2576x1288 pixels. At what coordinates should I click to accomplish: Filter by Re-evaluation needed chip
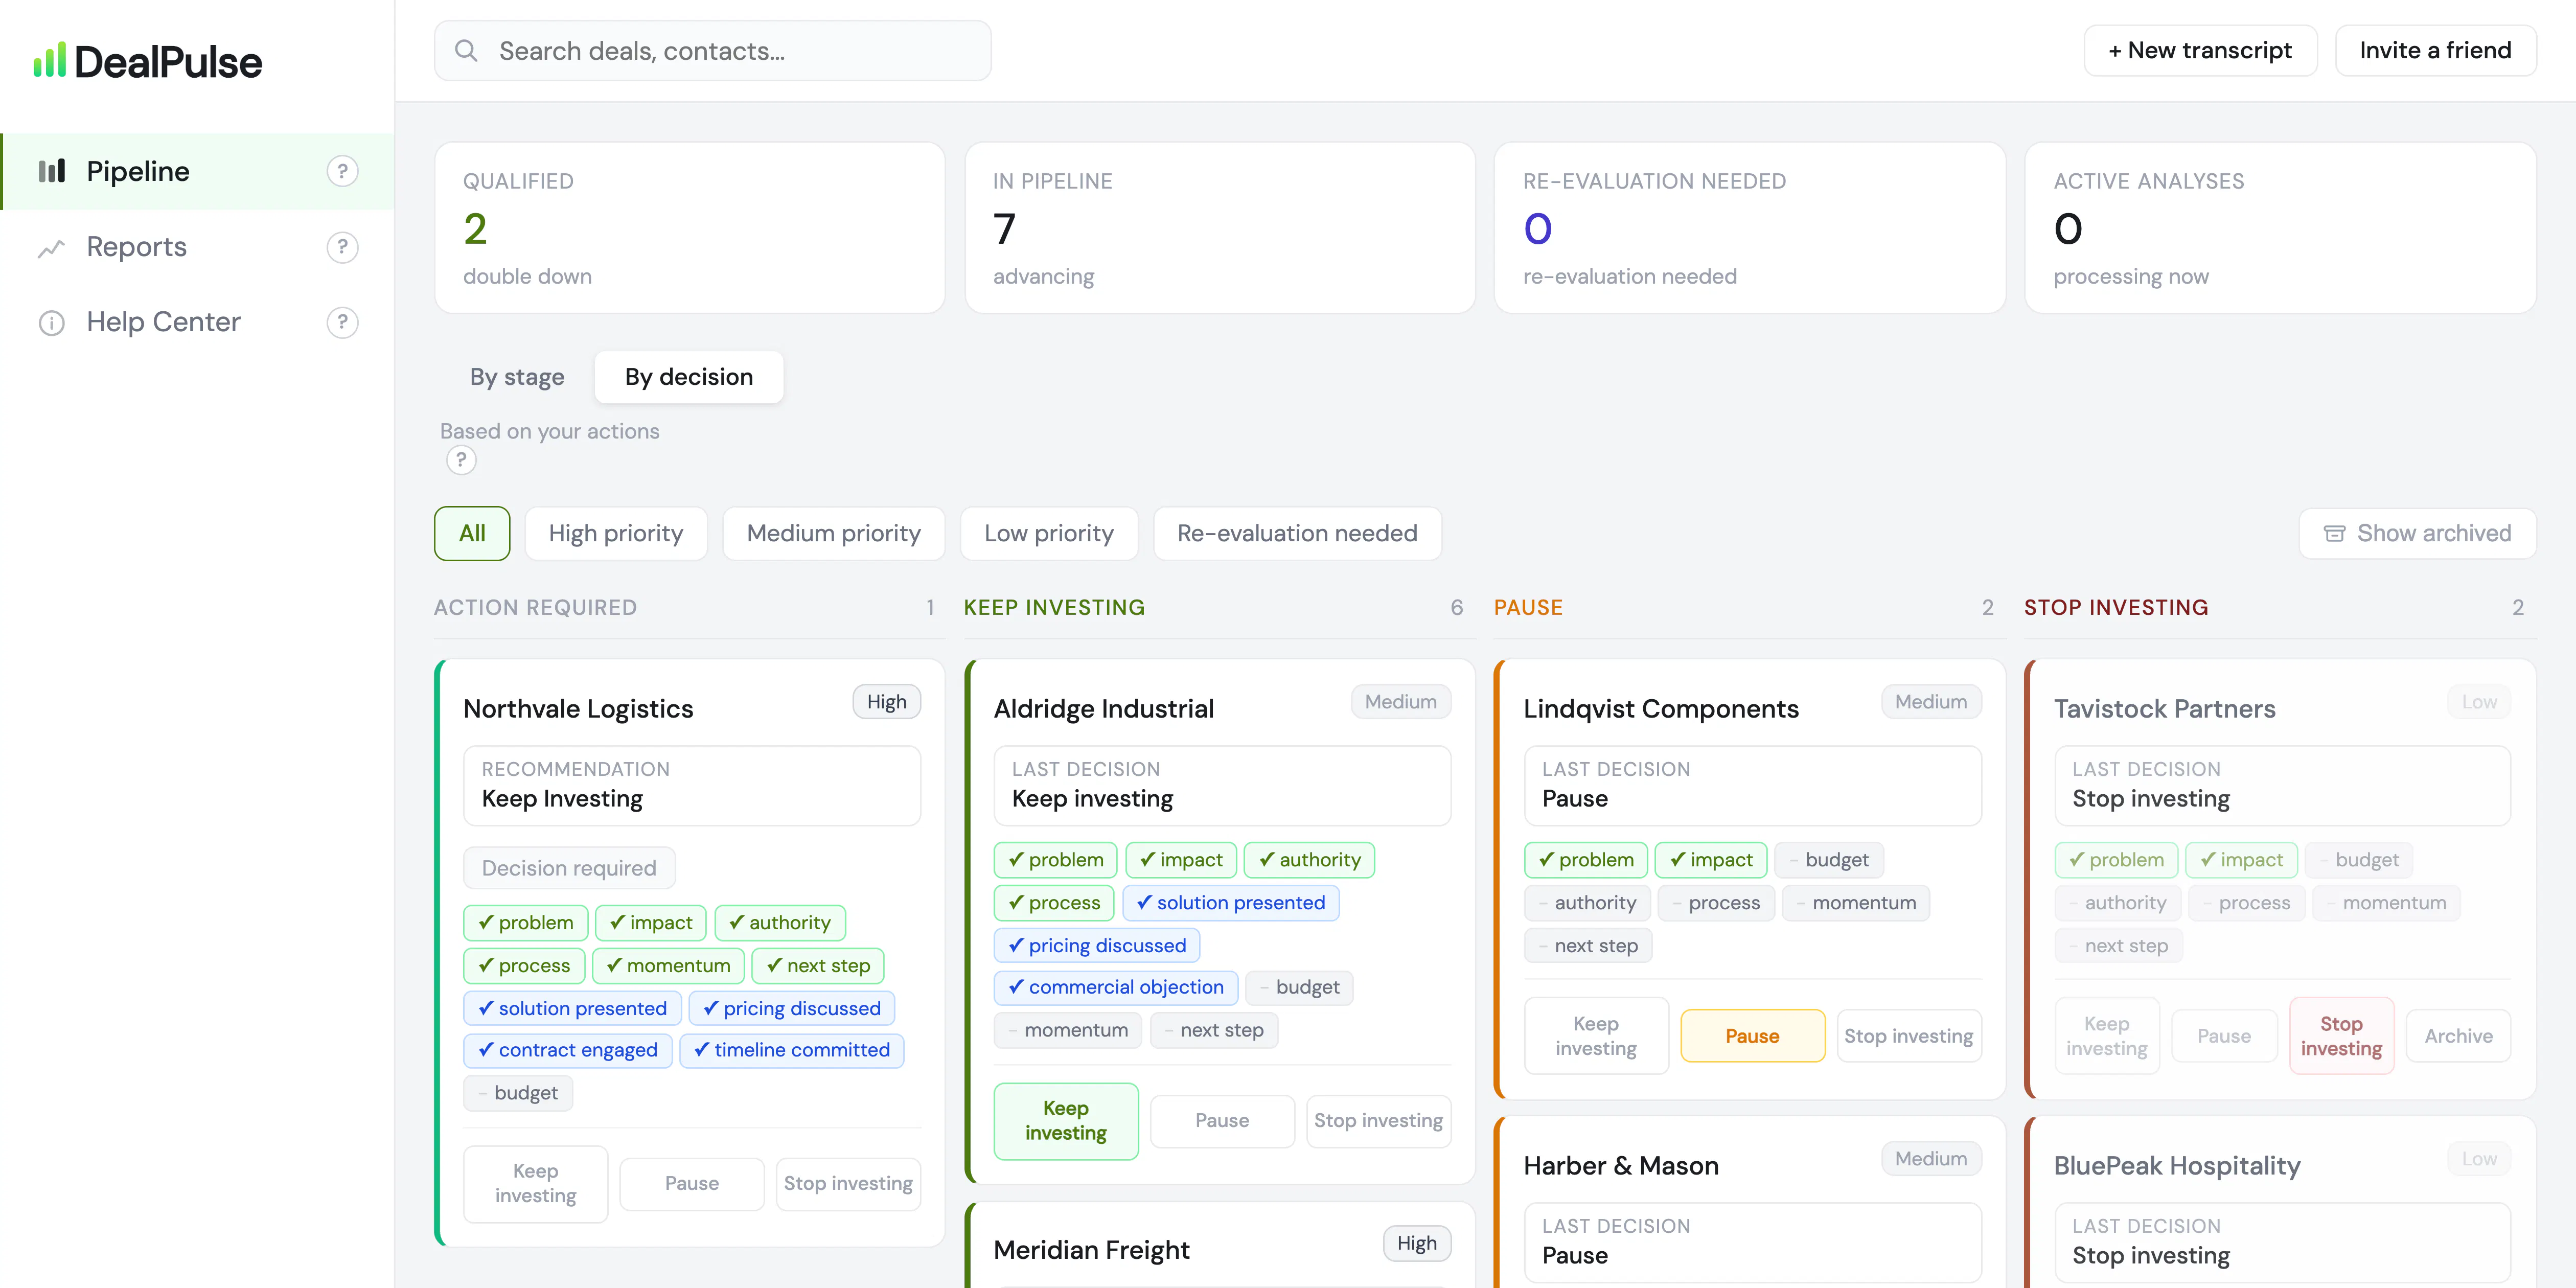pos(1297,533)
